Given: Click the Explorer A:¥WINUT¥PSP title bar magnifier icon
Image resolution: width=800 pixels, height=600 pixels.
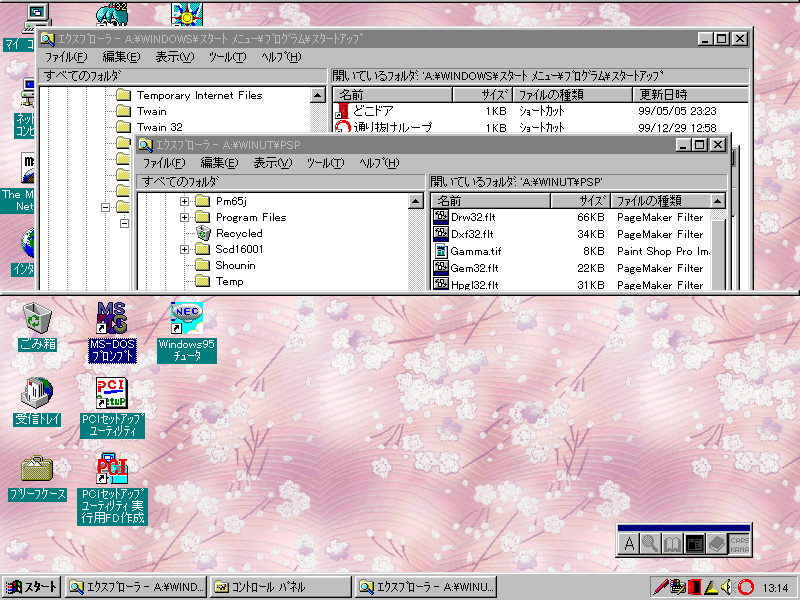Looking at the screenshot, I should [145, 145].
